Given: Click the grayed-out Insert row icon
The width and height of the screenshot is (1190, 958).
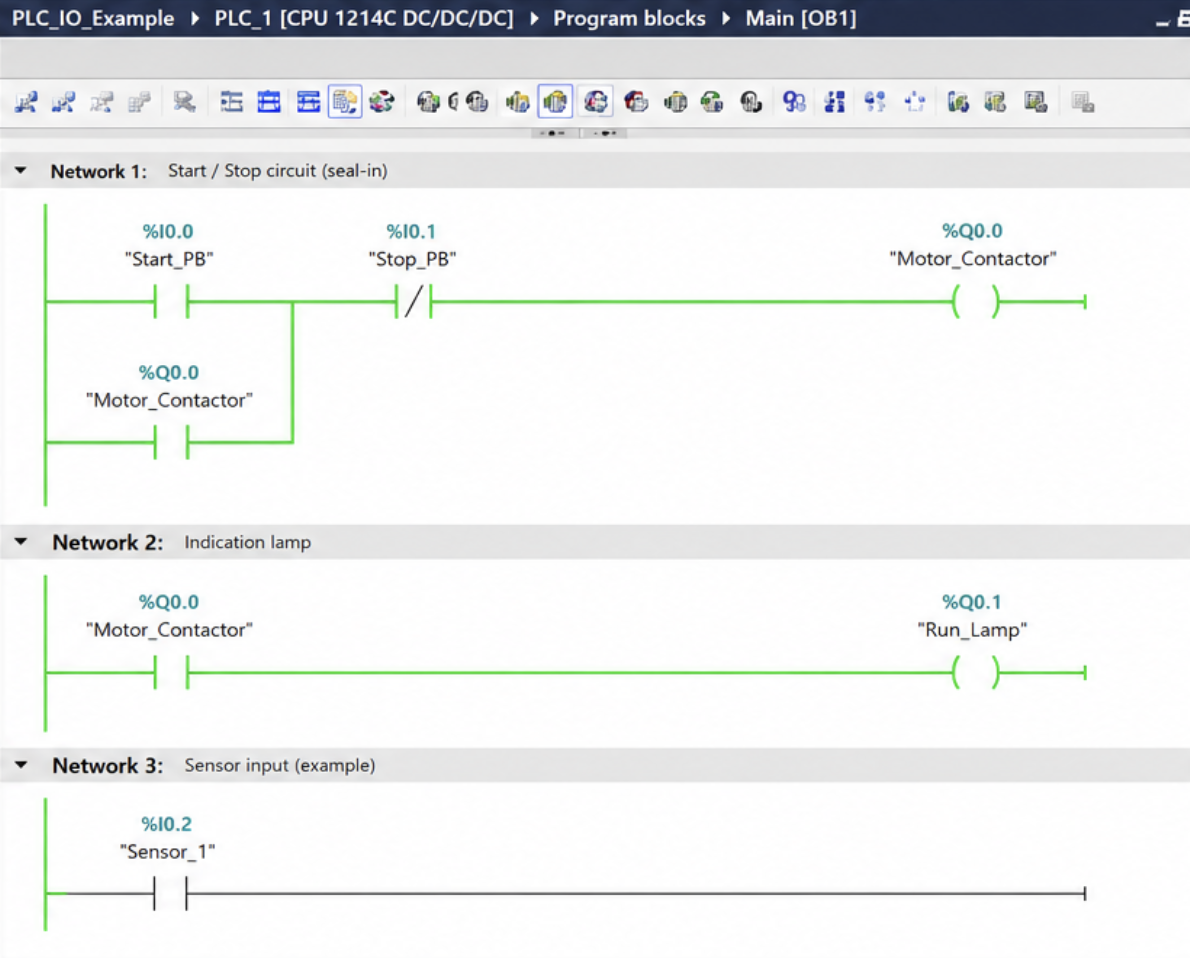Looking at the screenshot, I should [x=101, y=102].
